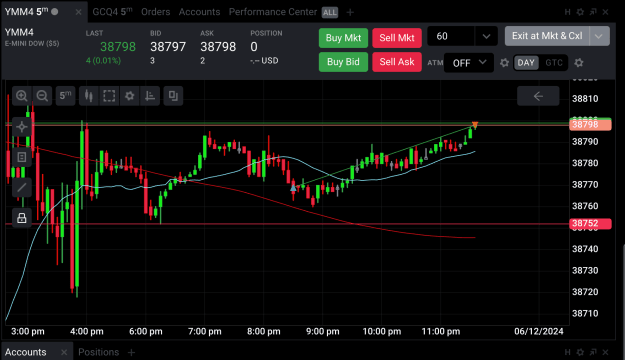Zoom out on the chart

(x=42, y=96)
